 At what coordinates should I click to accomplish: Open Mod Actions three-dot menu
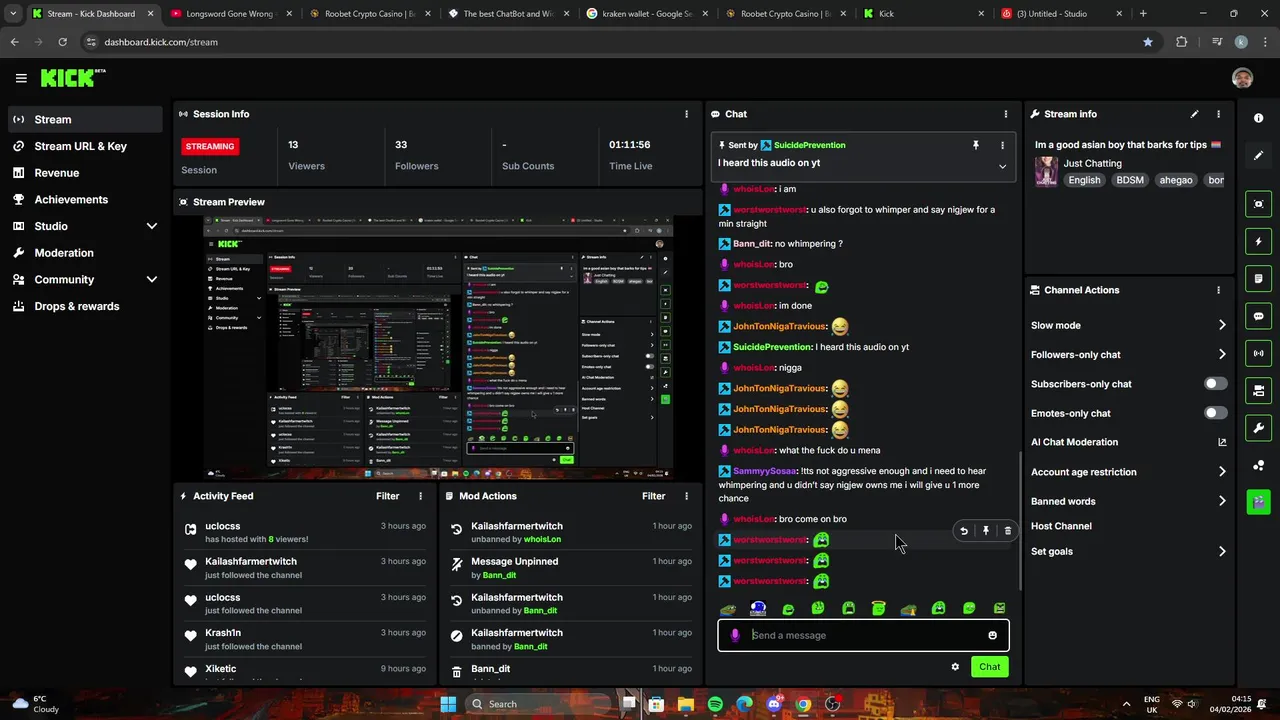[x=686, y=496]
